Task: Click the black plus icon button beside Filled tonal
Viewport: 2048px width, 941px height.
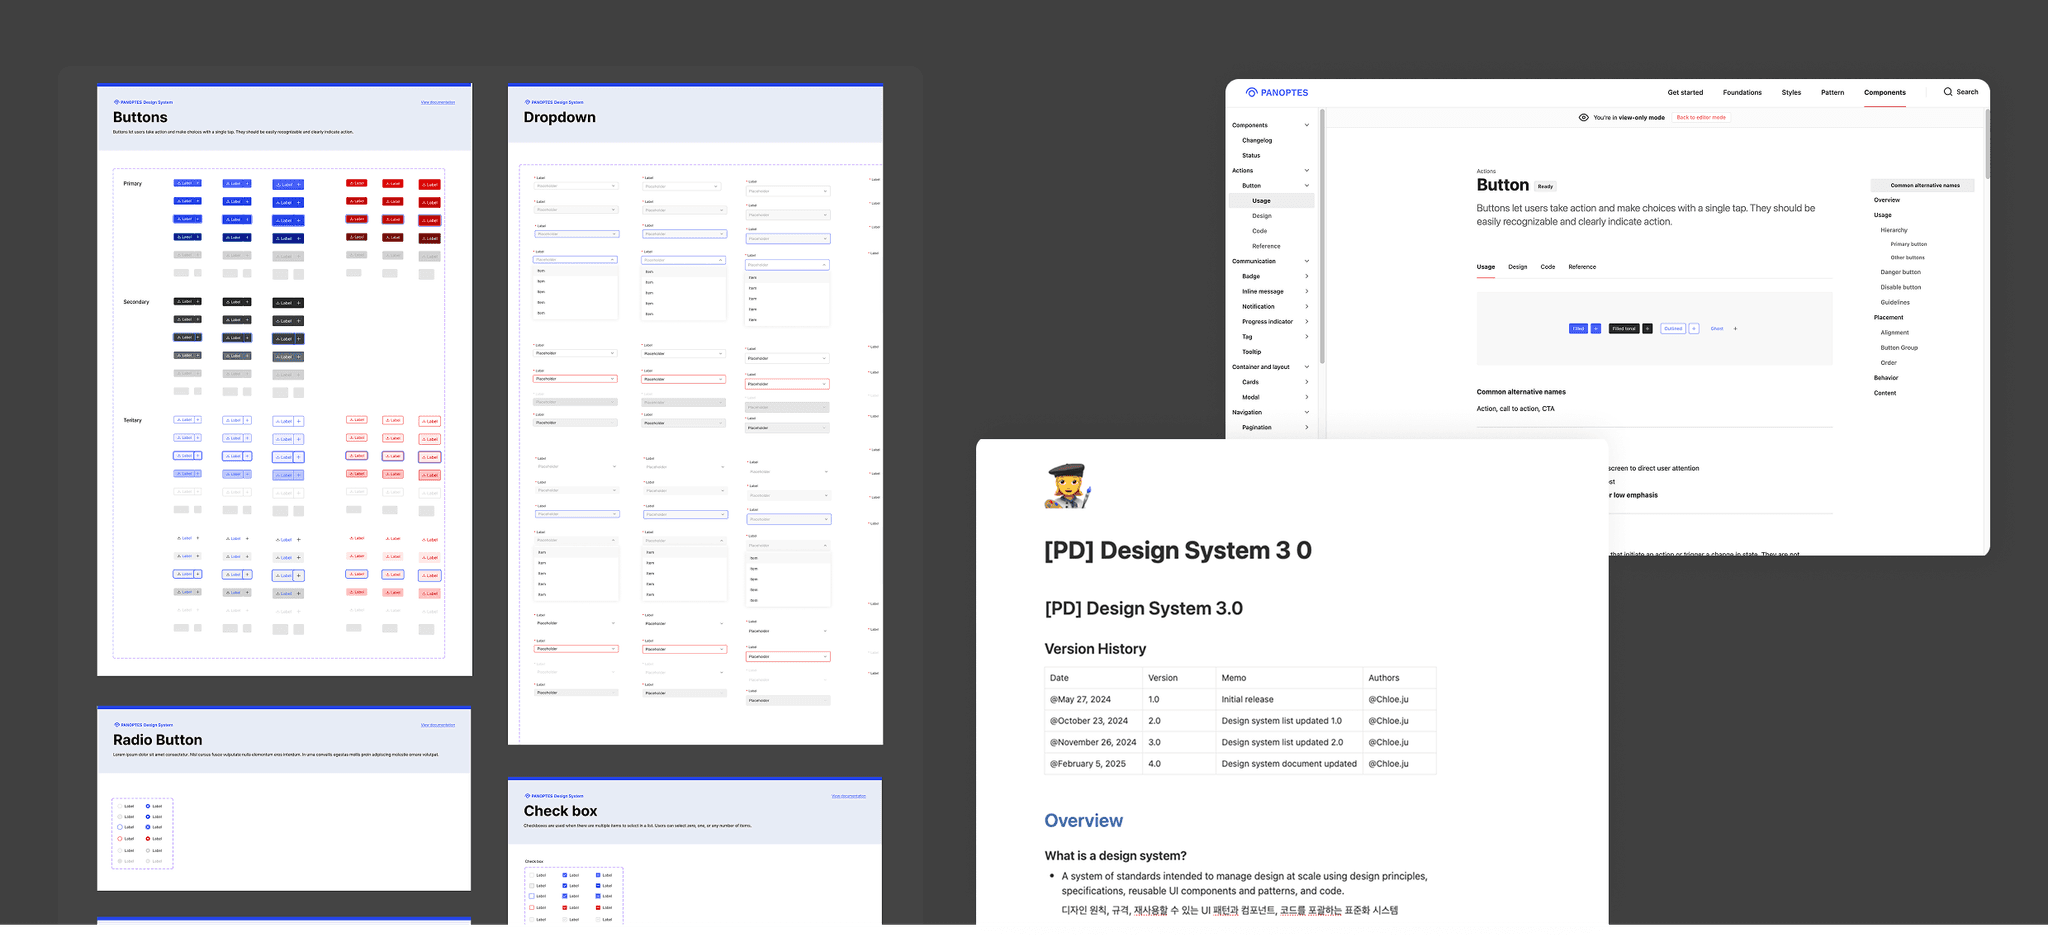Action: [1648, 329]
